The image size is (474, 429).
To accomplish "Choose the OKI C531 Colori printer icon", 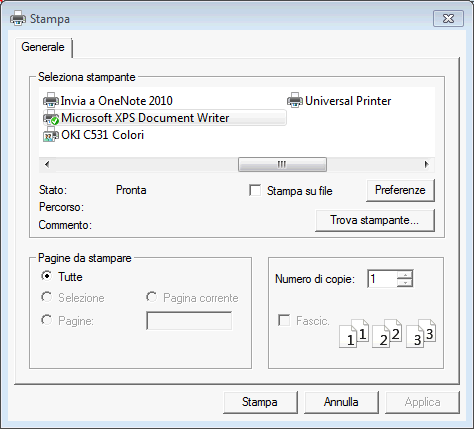I will click(51, 135).
